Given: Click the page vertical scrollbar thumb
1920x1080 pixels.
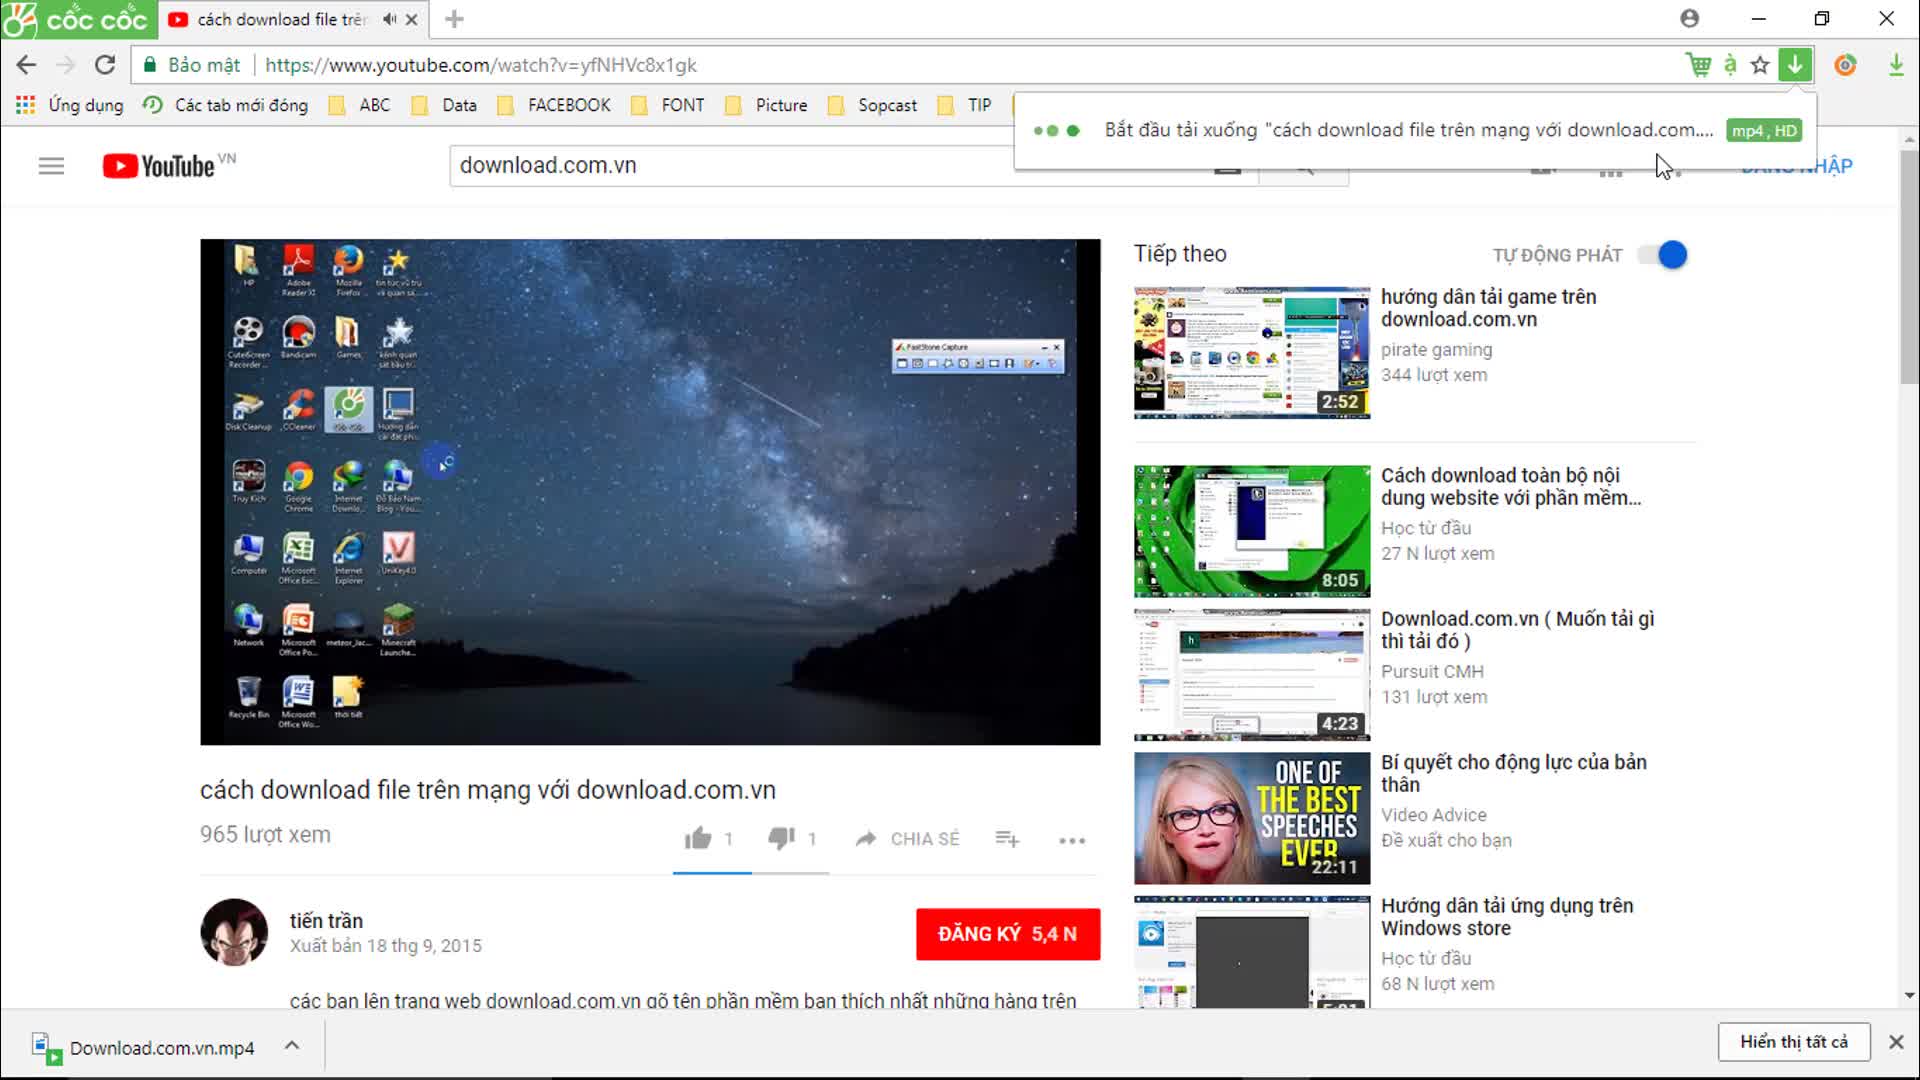Looking at the screenshot, I should [x=1909, y=268].
